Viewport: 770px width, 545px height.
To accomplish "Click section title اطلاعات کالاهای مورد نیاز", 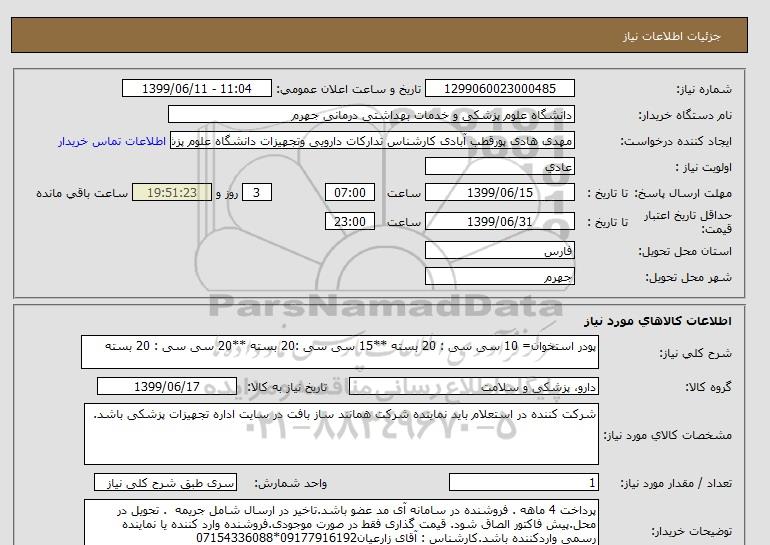I will coord(658,321).
